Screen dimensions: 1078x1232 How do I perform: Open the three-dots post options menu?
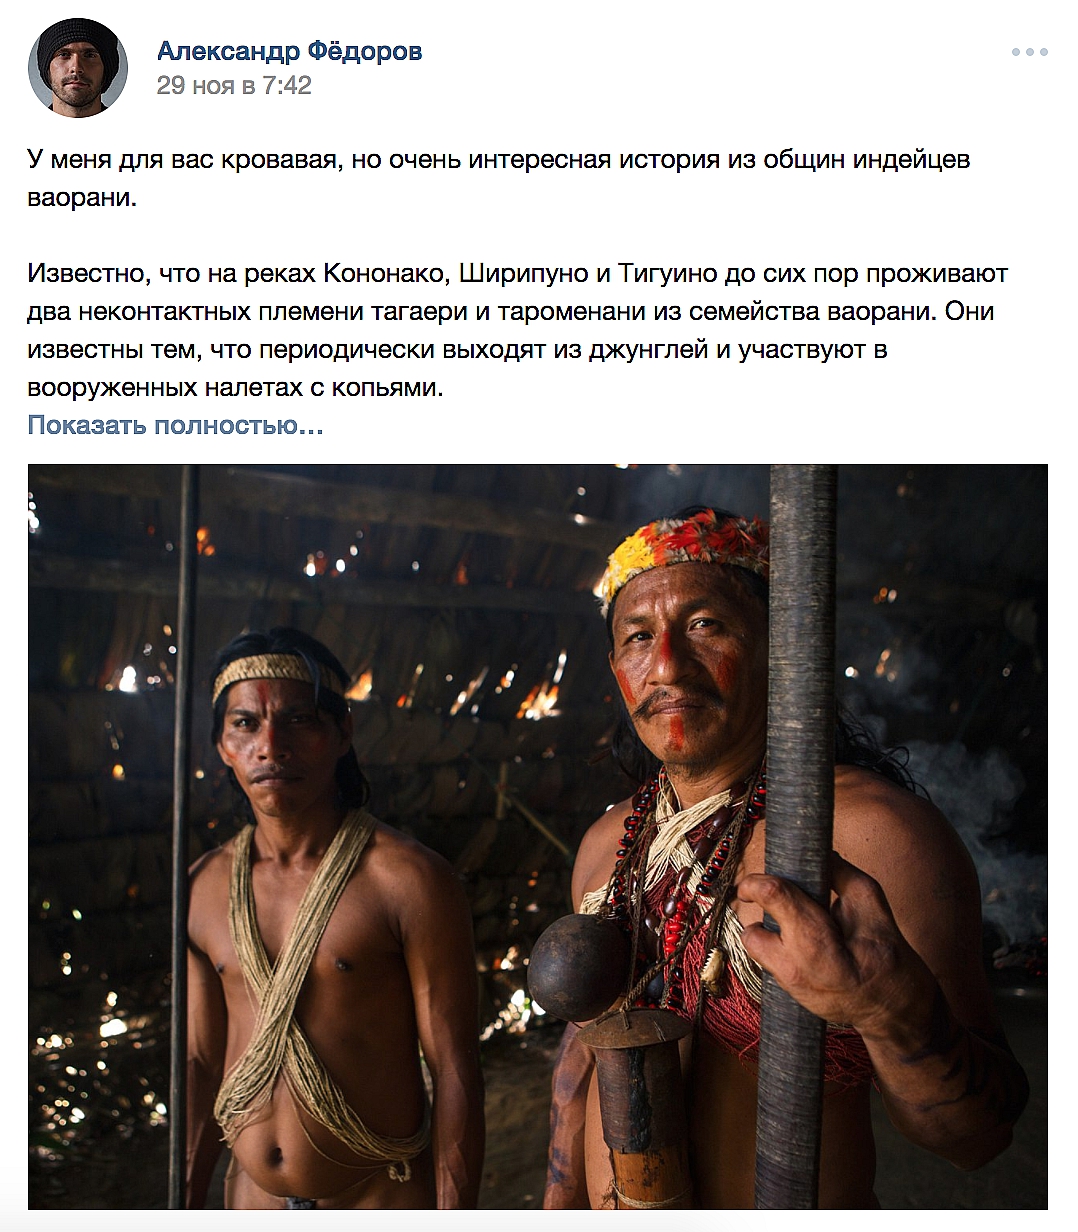(1029, 53)
